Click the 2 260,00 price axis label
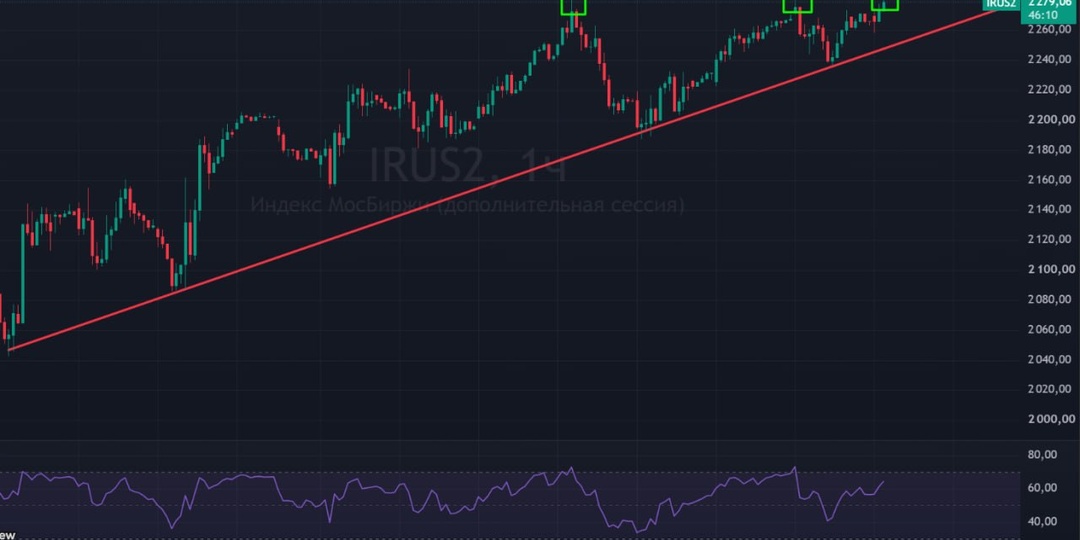The height and width of the screenshot is (540, 1080). (1048, 30)
